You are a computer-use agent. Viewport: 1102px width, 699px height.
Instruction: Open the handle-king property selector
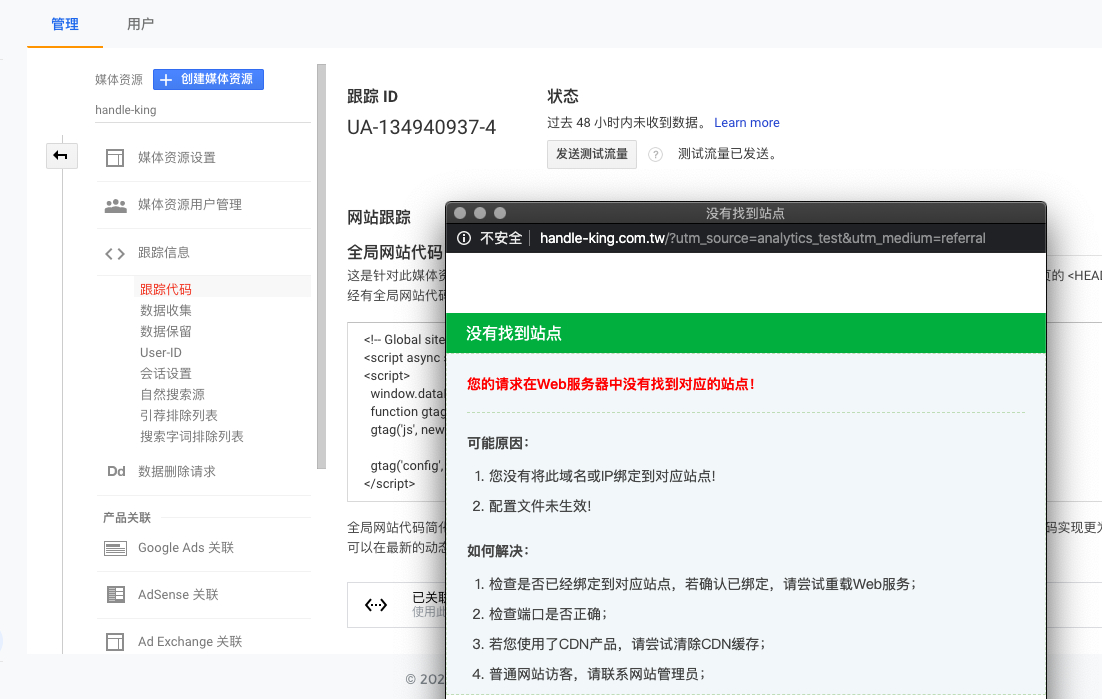(x=126, y=110)
